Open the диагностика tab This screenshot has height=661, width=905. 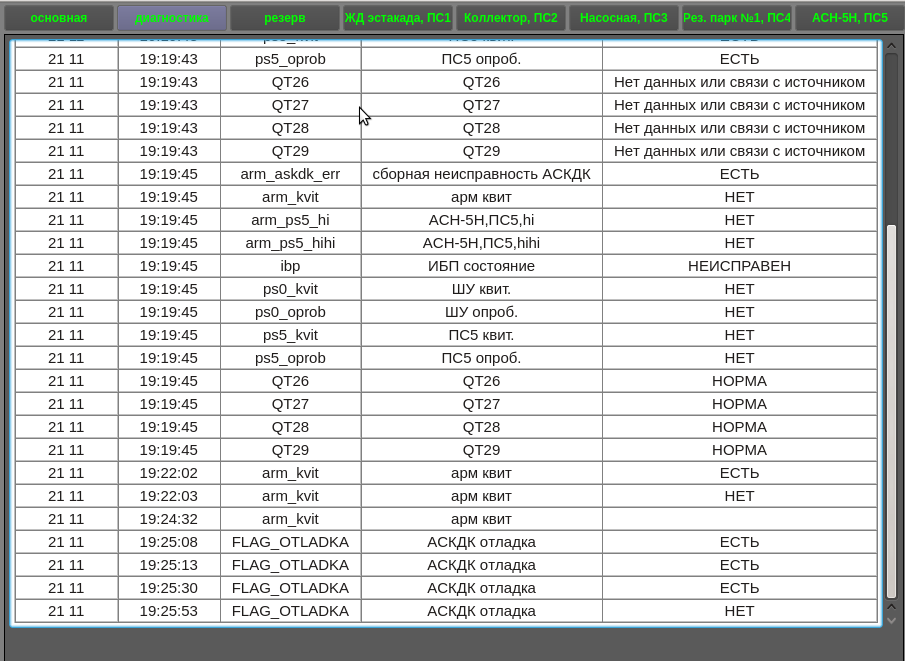pos(172,18)
